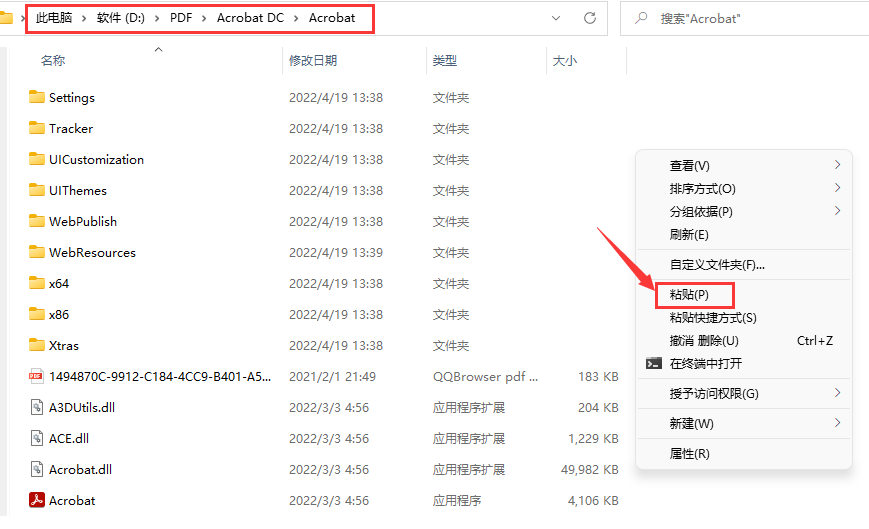The width and height of the screenshot is (869, 529).
Task: Click the 1,229 KB size cell
Action: click(593, 439)
